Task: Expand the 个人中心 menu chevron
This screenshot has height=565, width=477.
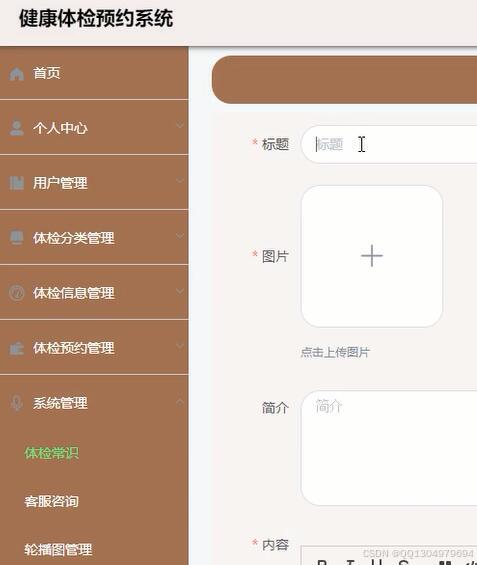Action: tap(180, 125)
